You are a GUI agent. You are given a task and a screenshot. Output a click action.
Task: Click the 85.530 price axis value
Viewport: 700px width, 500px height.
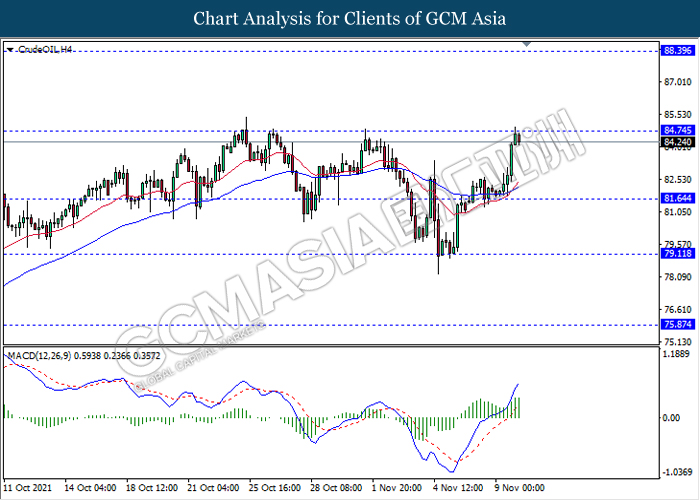pyautogui.click(x=678, y=115)
